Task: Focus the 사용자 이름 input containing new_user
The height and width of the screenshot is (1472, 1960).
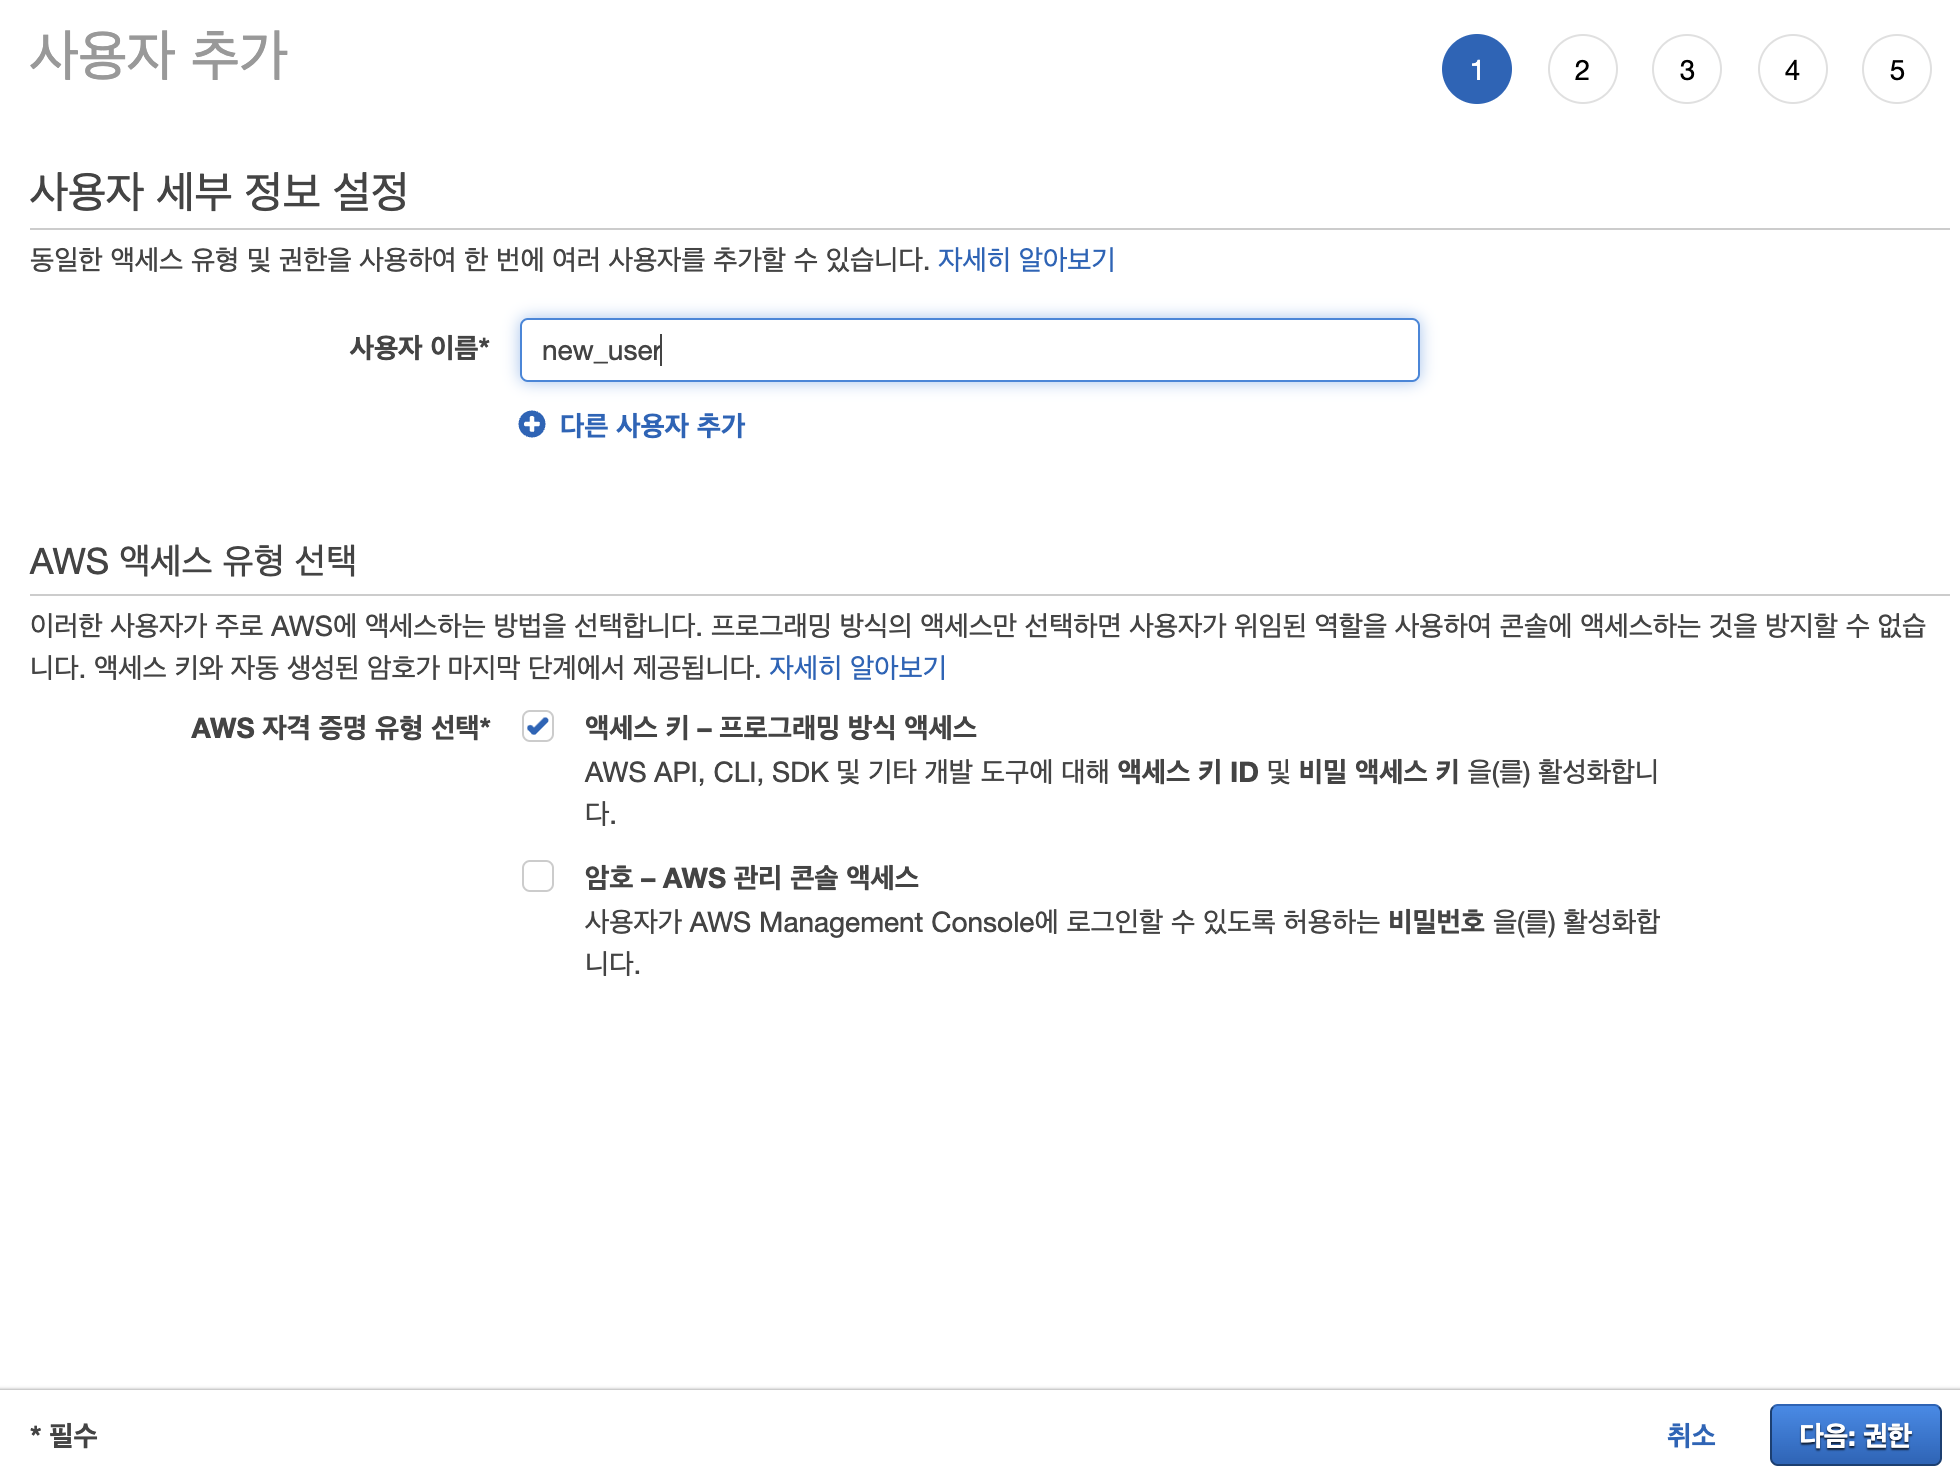Action: point(968,350)
